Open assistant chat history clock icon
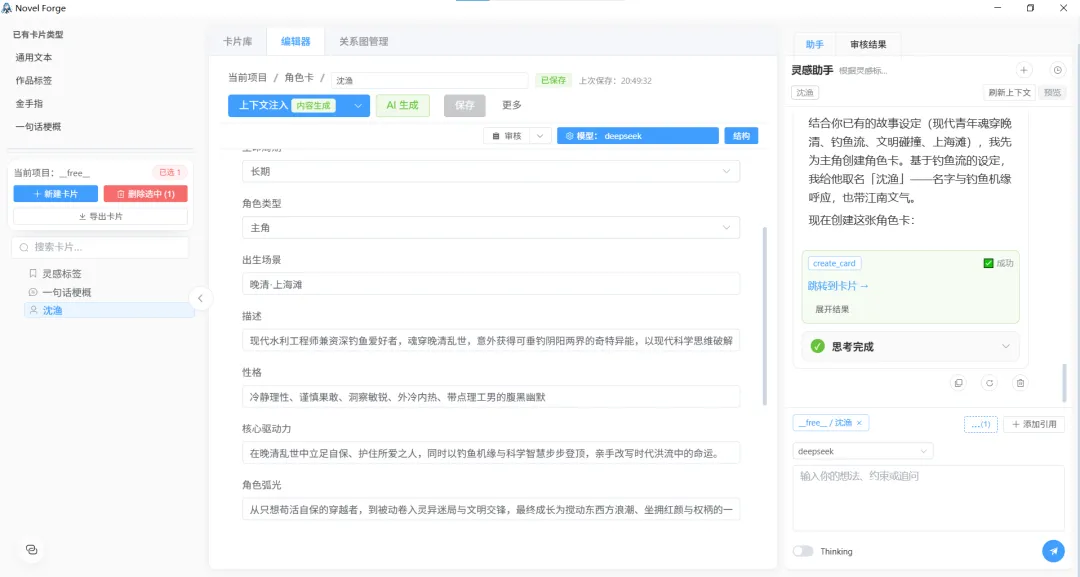1080x577 pixels. click(x=1057, y=70)
